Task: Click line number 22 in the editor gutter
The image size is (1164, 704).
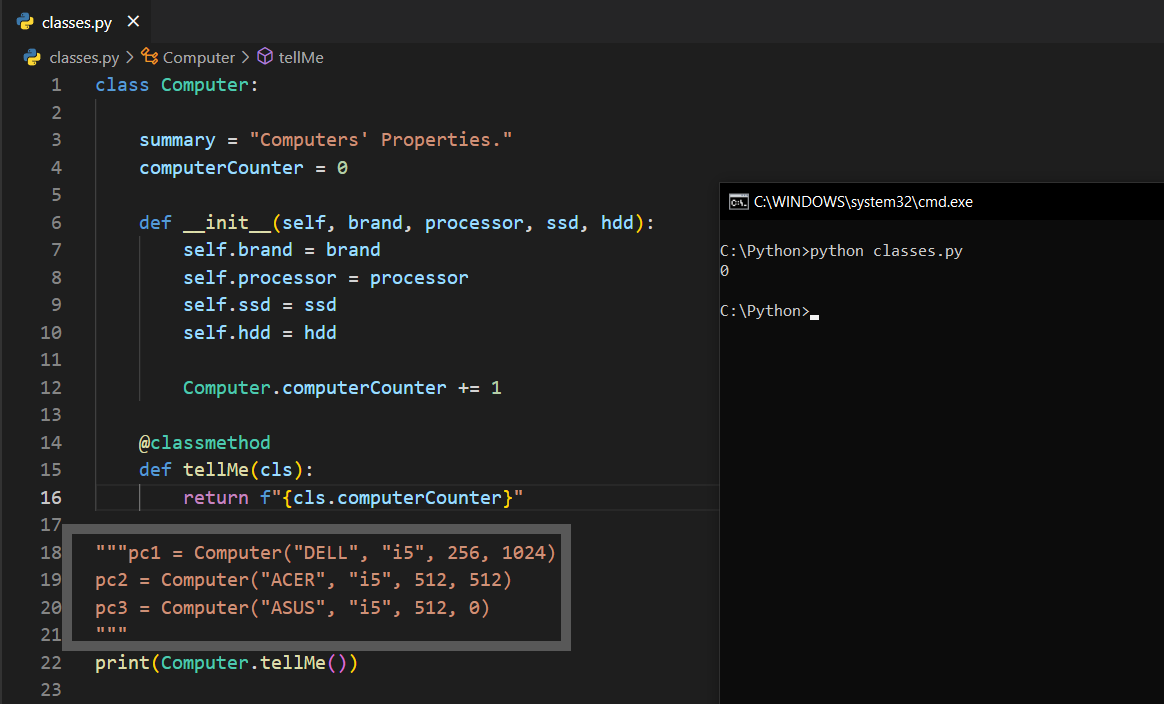Action: 50,663
